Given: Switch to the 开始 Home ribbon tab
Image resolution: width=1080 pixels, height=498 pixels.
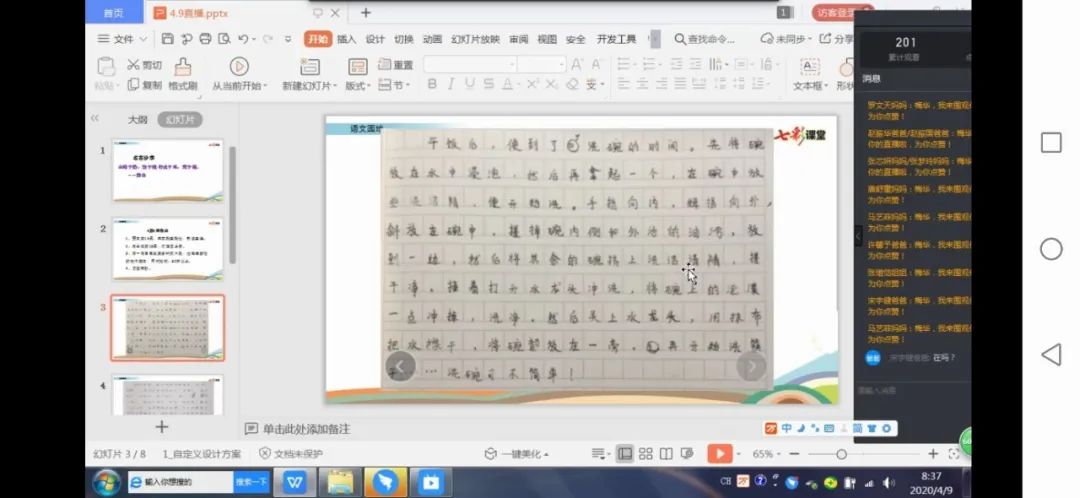Looking at the screenshot, I should coord(318,39).
